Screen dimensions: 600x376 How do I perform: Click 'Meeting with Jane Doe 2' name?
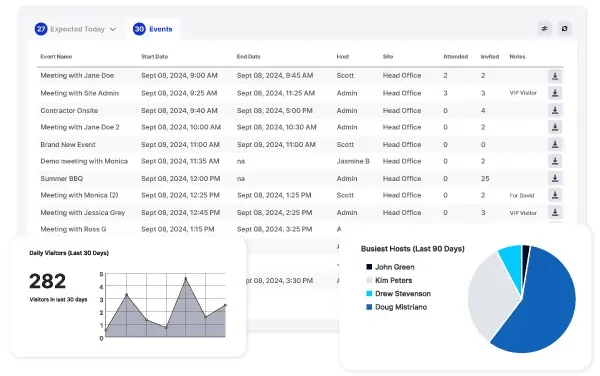pyautogui.click(x=80, y=127)
